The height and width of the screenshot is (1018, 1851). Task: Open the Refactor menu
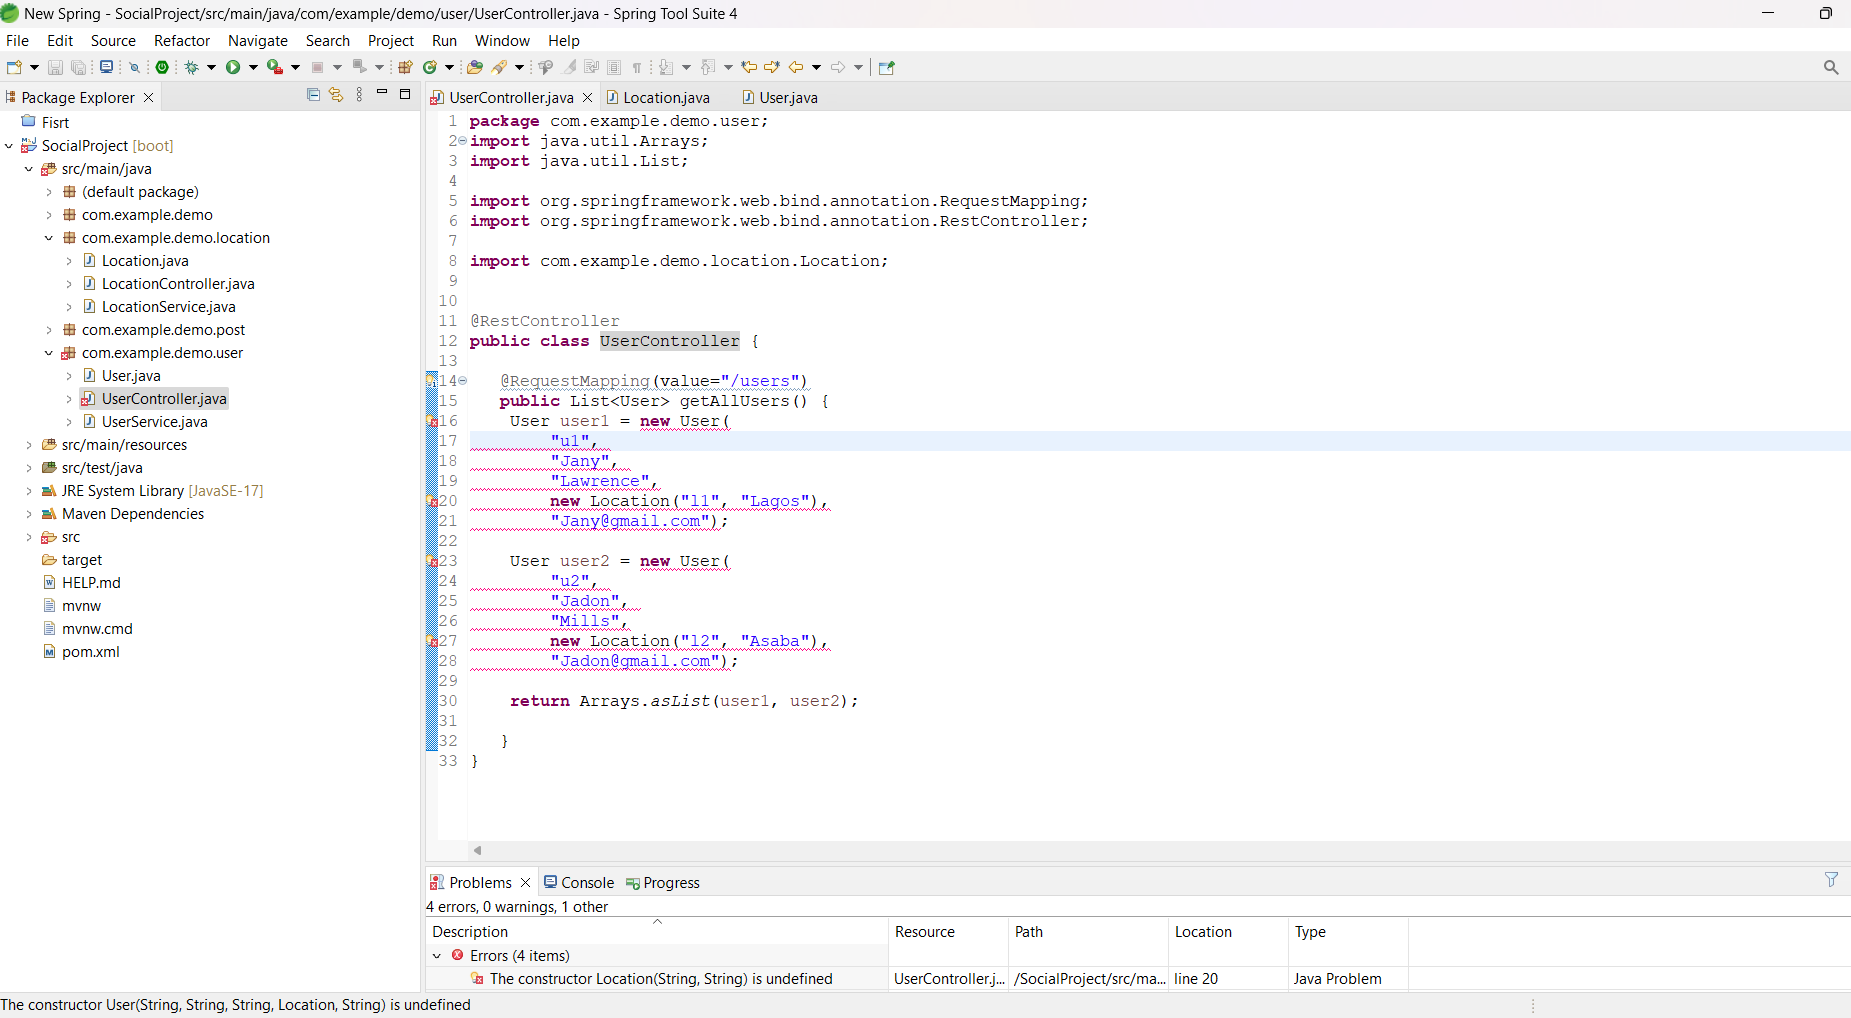(181, 41)
